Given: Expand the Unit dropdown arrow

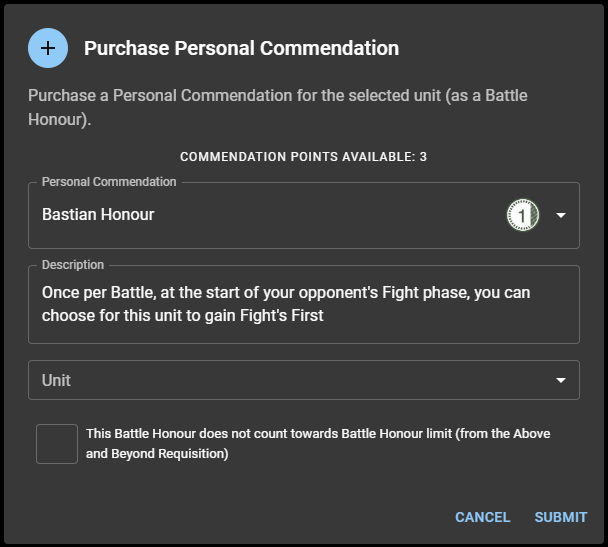Looking at the screenshot, I should [560, 380].
